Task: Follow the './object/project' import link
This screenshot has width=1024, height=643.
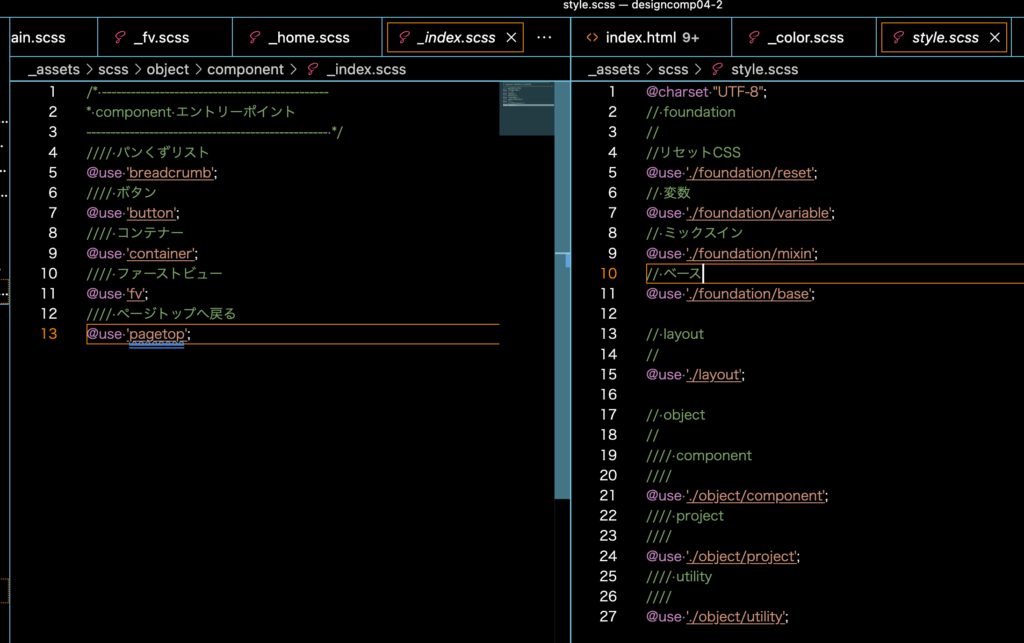Action: click(x=742, y=556)
